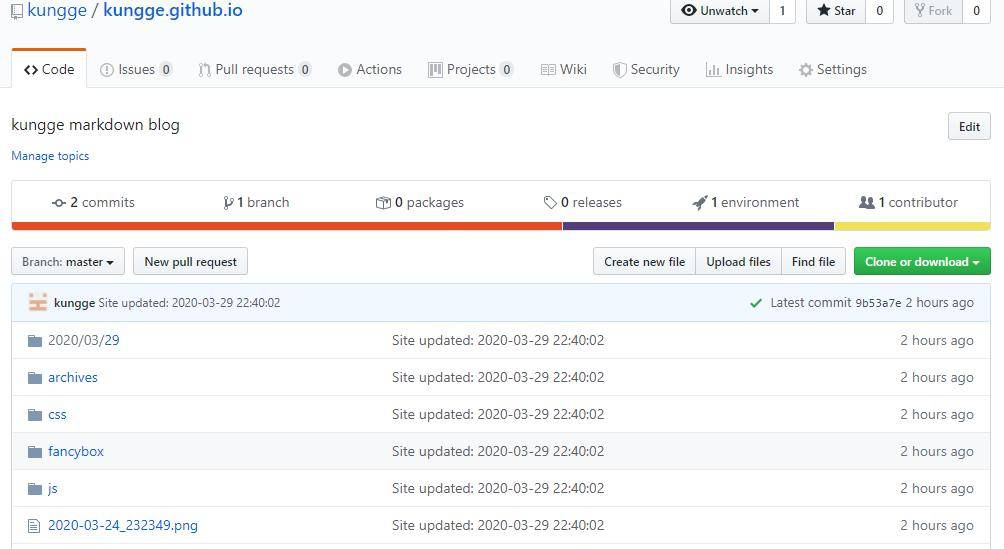This screenshot has height=549, width=1004.
Task: Click the rocket icon beside 1 environment
Action: coord(700,202)
